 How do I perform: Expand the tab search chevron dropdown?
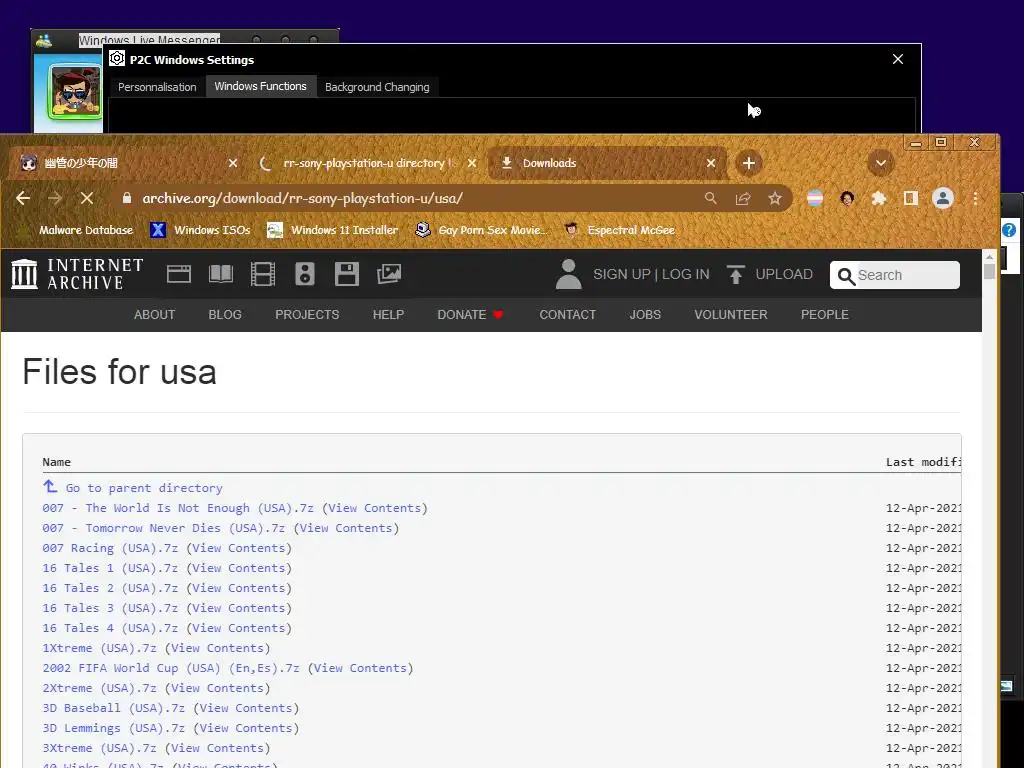pos(880,163)
